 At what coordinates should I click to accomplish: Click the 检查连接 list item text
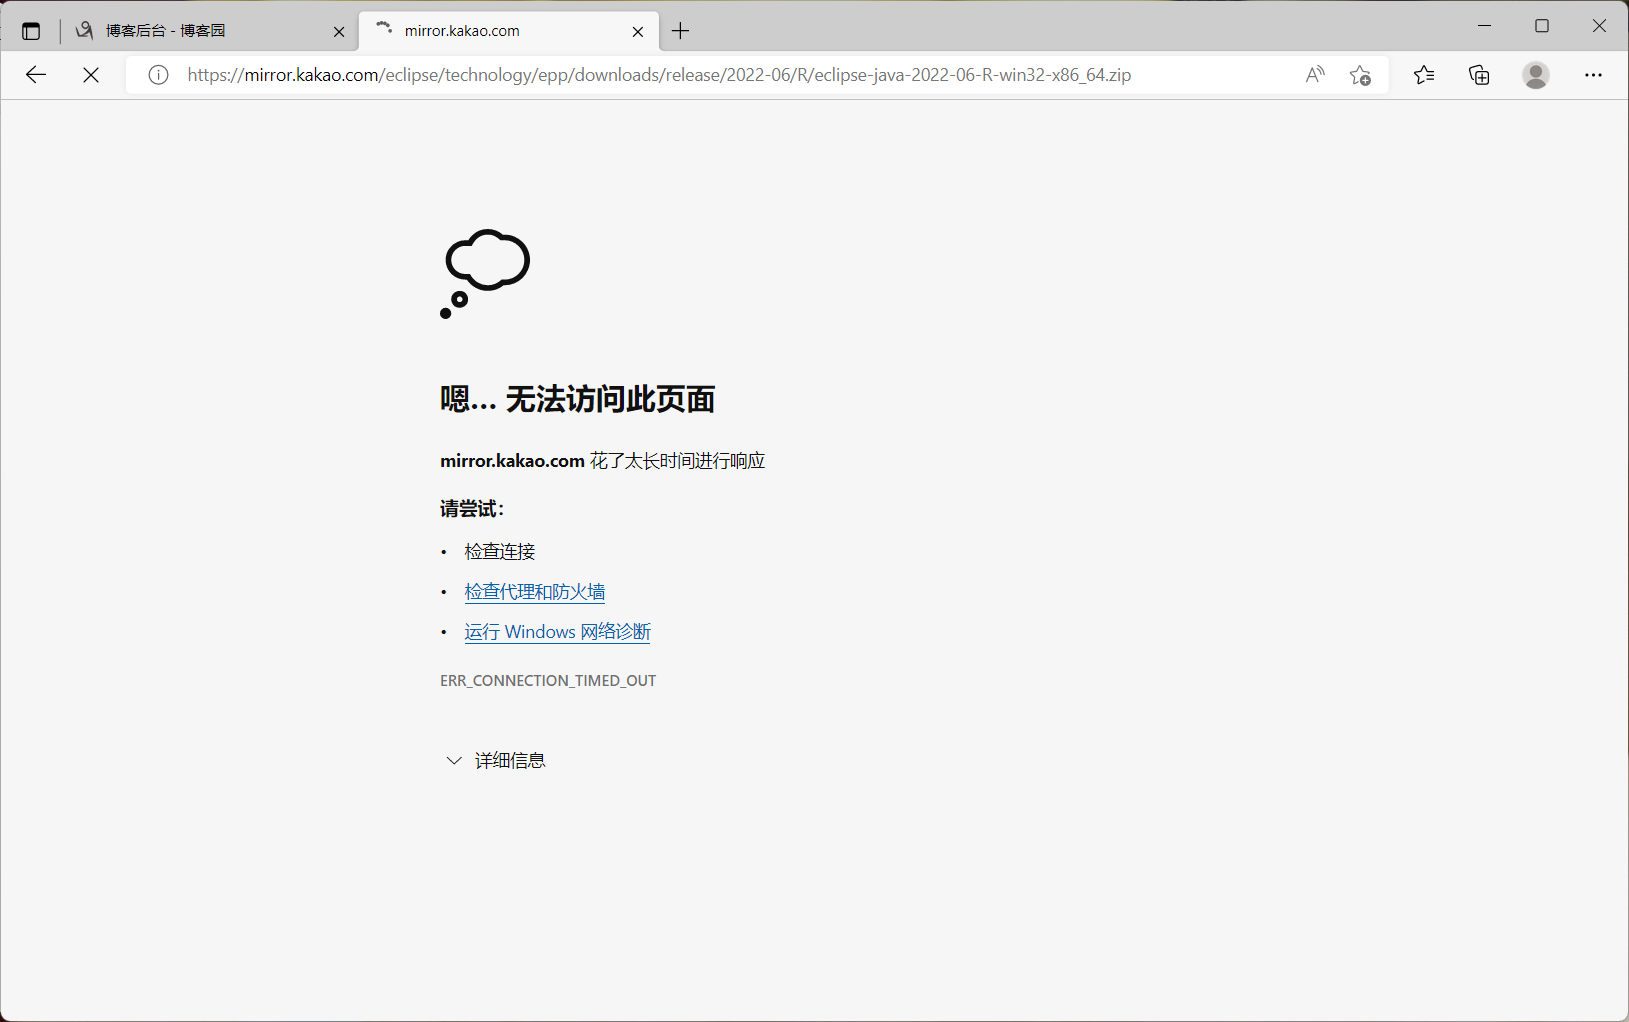[x=500, y=552]
